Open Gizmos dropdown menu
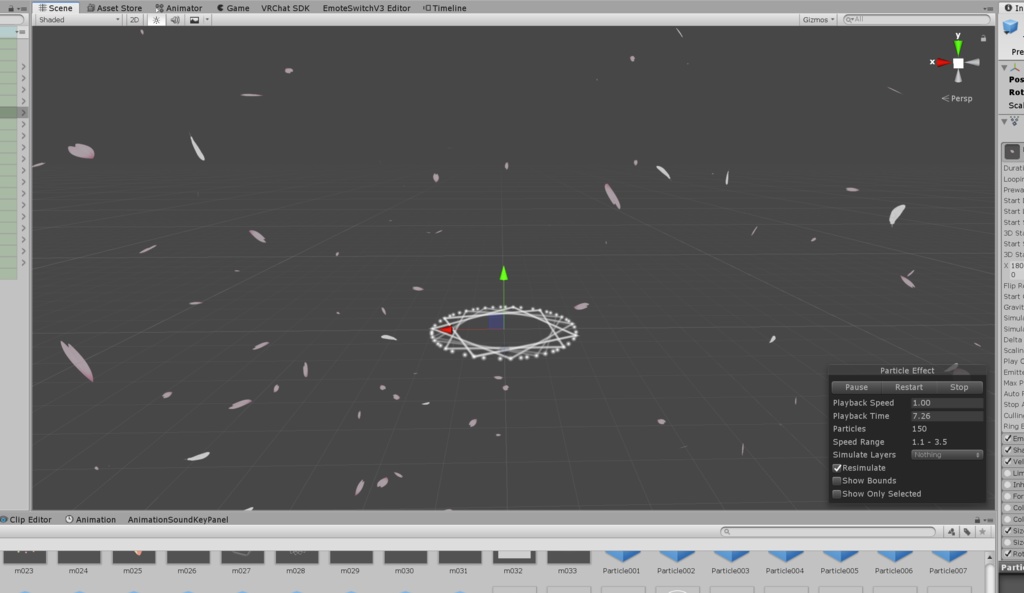1024x593 pixels. (x=818, y=20)
